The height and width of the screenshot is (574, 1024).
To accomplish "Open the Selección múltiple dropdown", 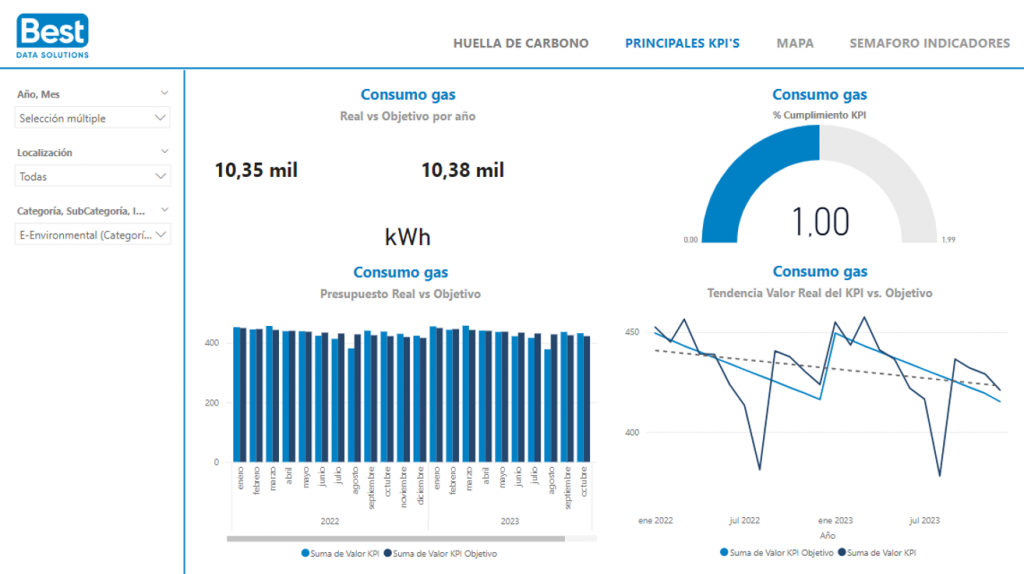I will coord(94,118).
